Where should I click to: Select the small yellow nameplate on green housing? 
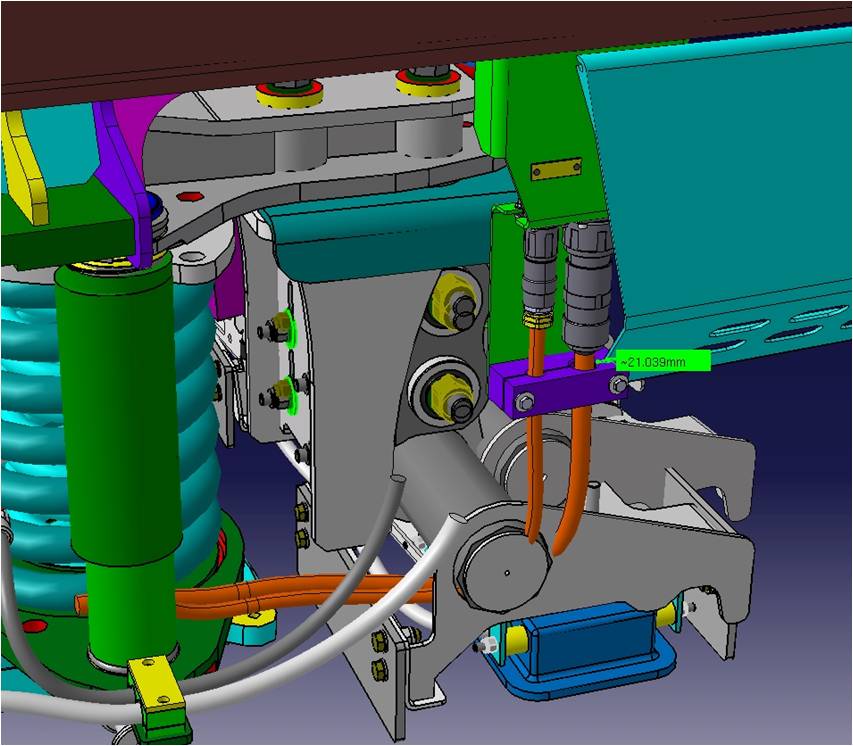click(556, 169)
